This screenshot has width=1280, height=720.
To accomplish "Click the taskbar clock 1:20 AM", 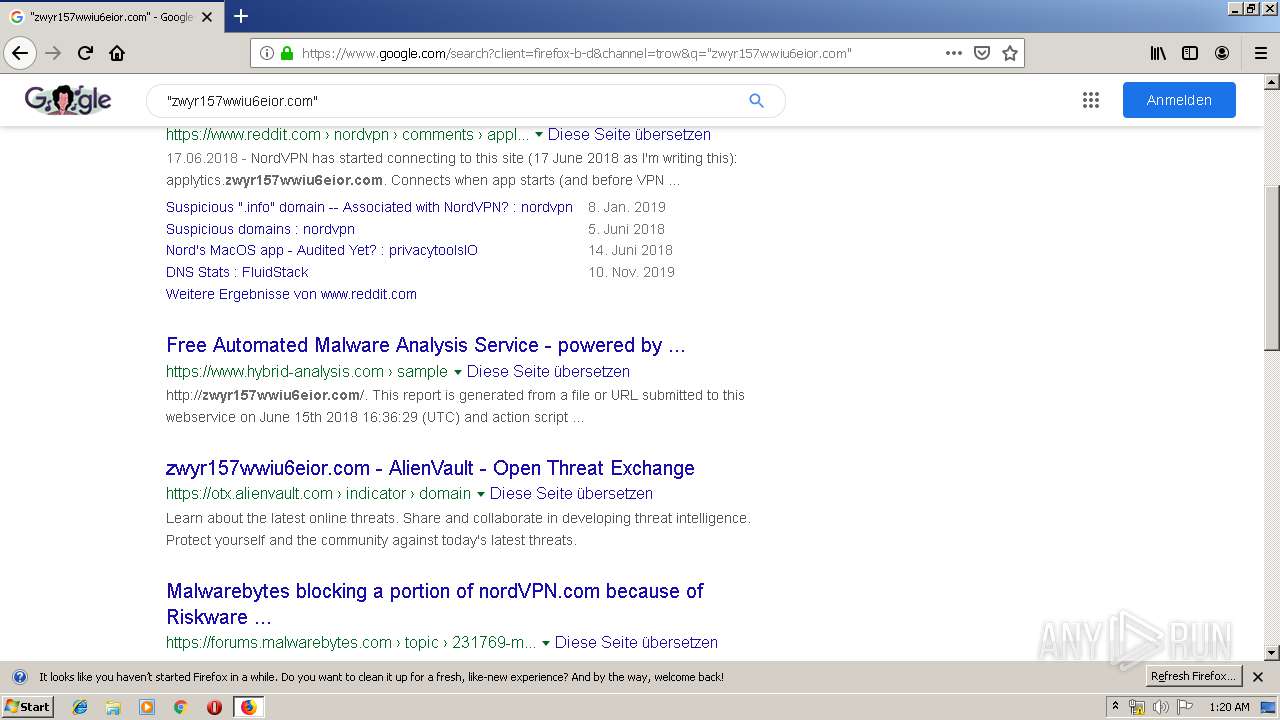I will tap(1229, 707).
